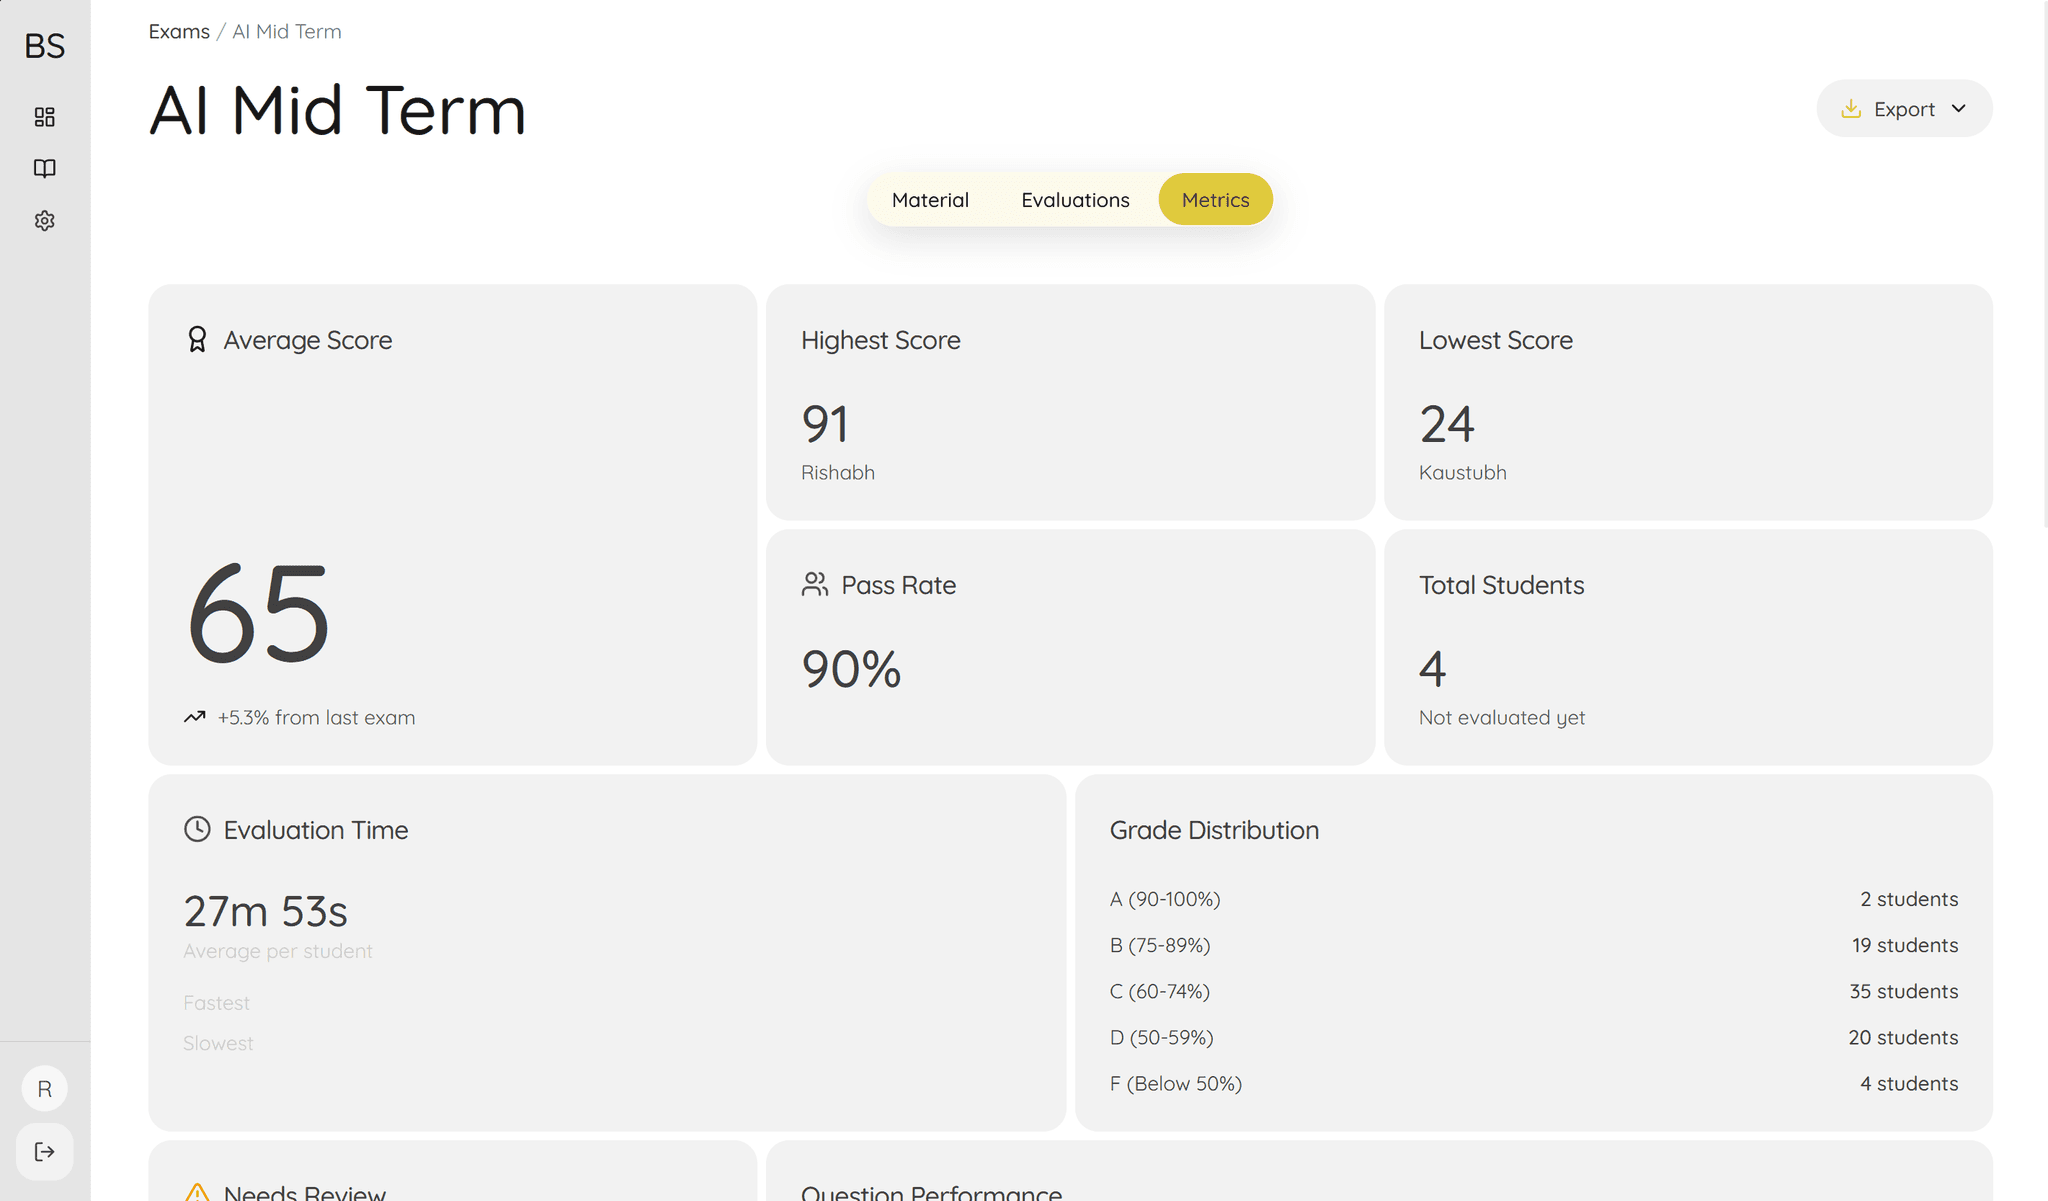This screenshot has height=1201, width=2048.
Task: Click the Export chevron arrow
Action: point(1957,108)
